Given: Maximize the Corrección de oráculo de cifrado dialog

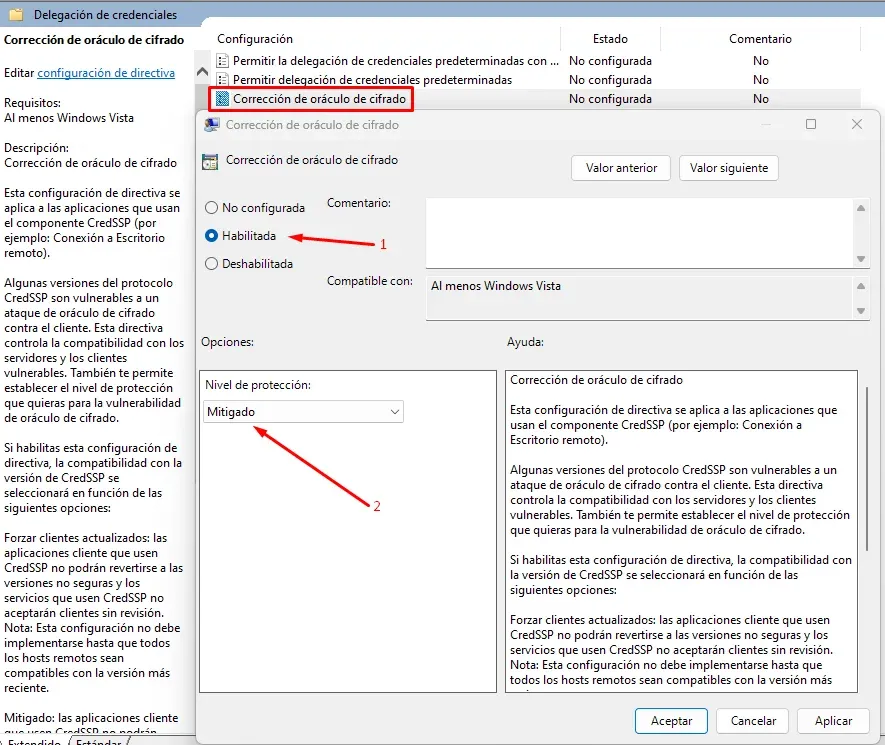Looking at the screenshot, I should (x=810, y=124).
